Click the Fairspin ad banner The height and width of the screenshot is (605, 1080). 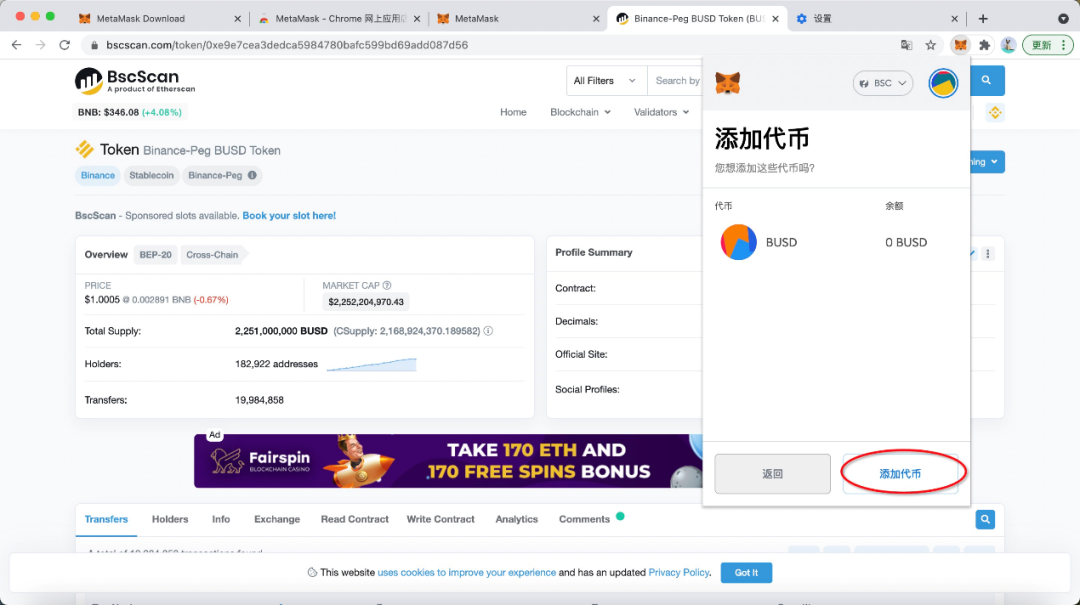click(448, 461)
